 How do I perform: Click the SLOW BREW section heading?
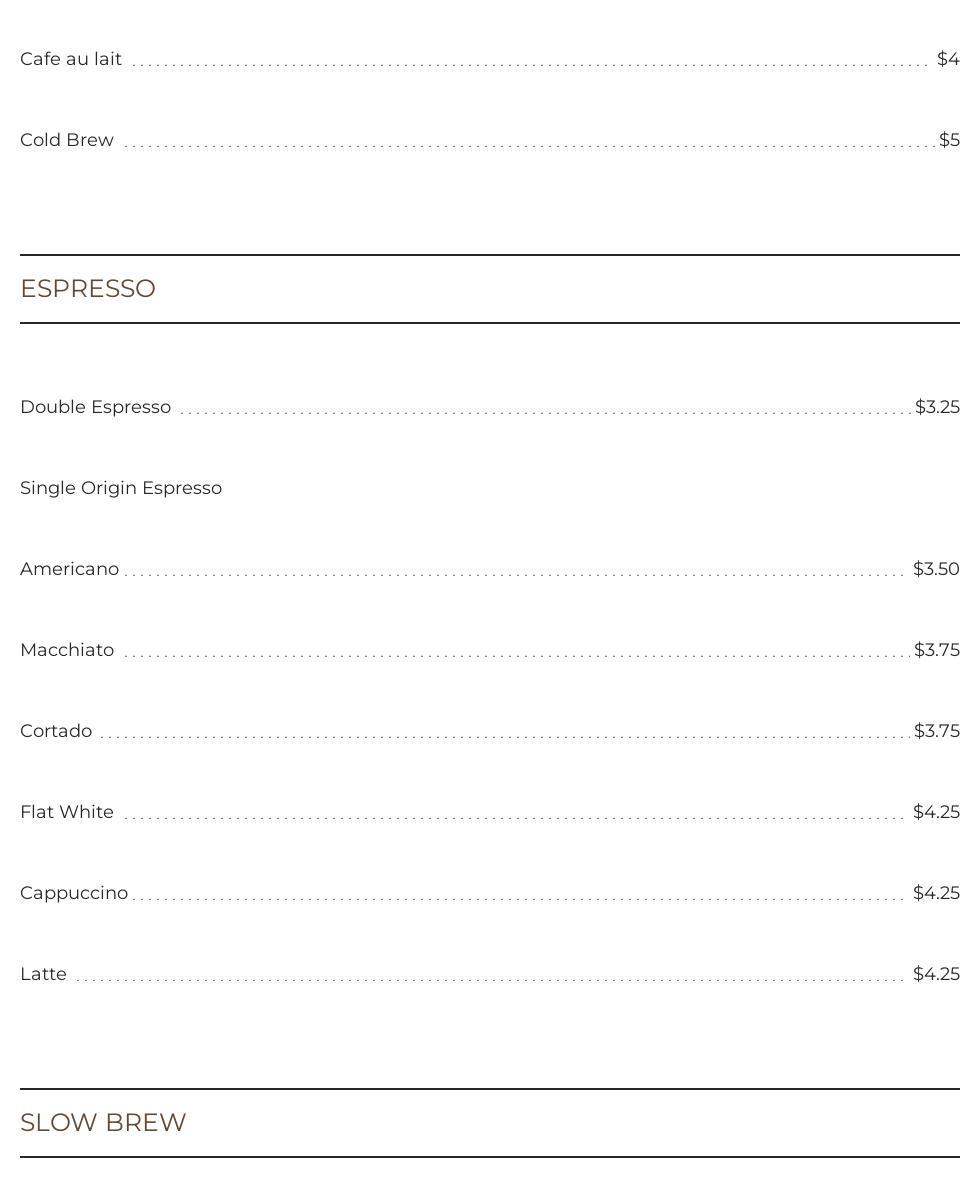[x=103, y=1123]
